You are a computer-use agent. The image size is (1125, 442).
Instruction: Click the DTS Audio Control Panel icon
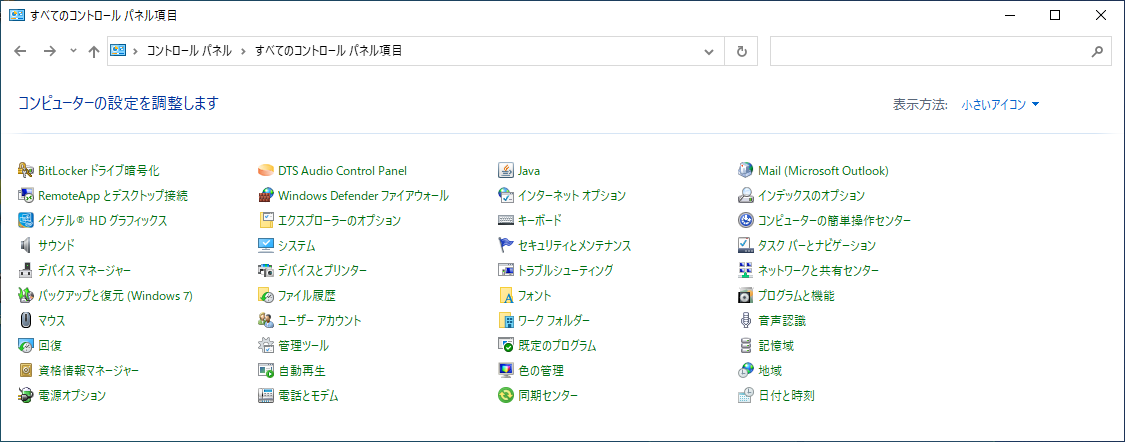point(266,171)
